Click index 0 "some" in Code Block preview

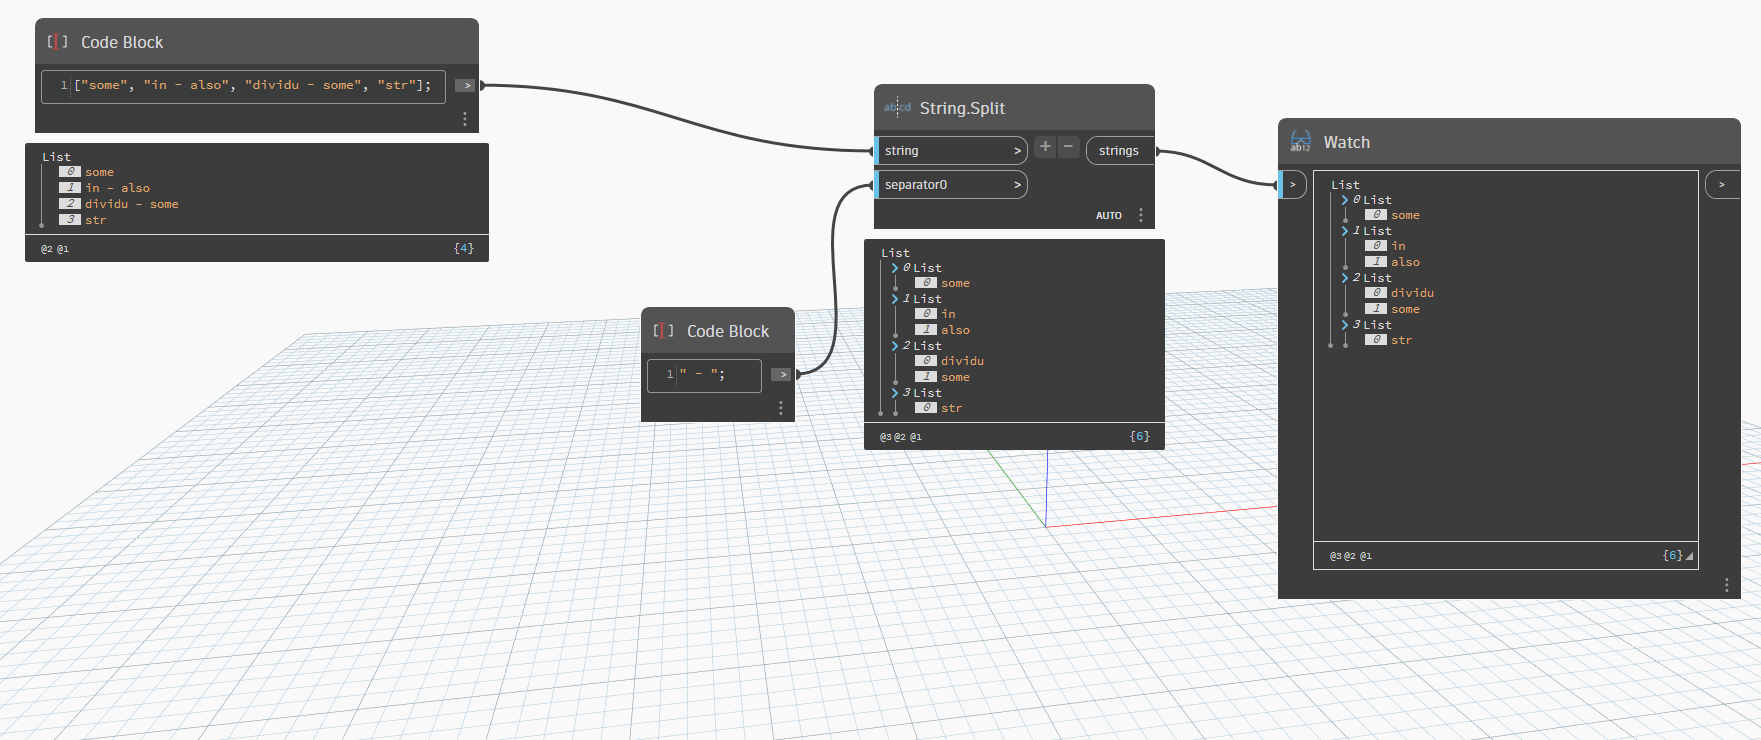coord(99,172)
